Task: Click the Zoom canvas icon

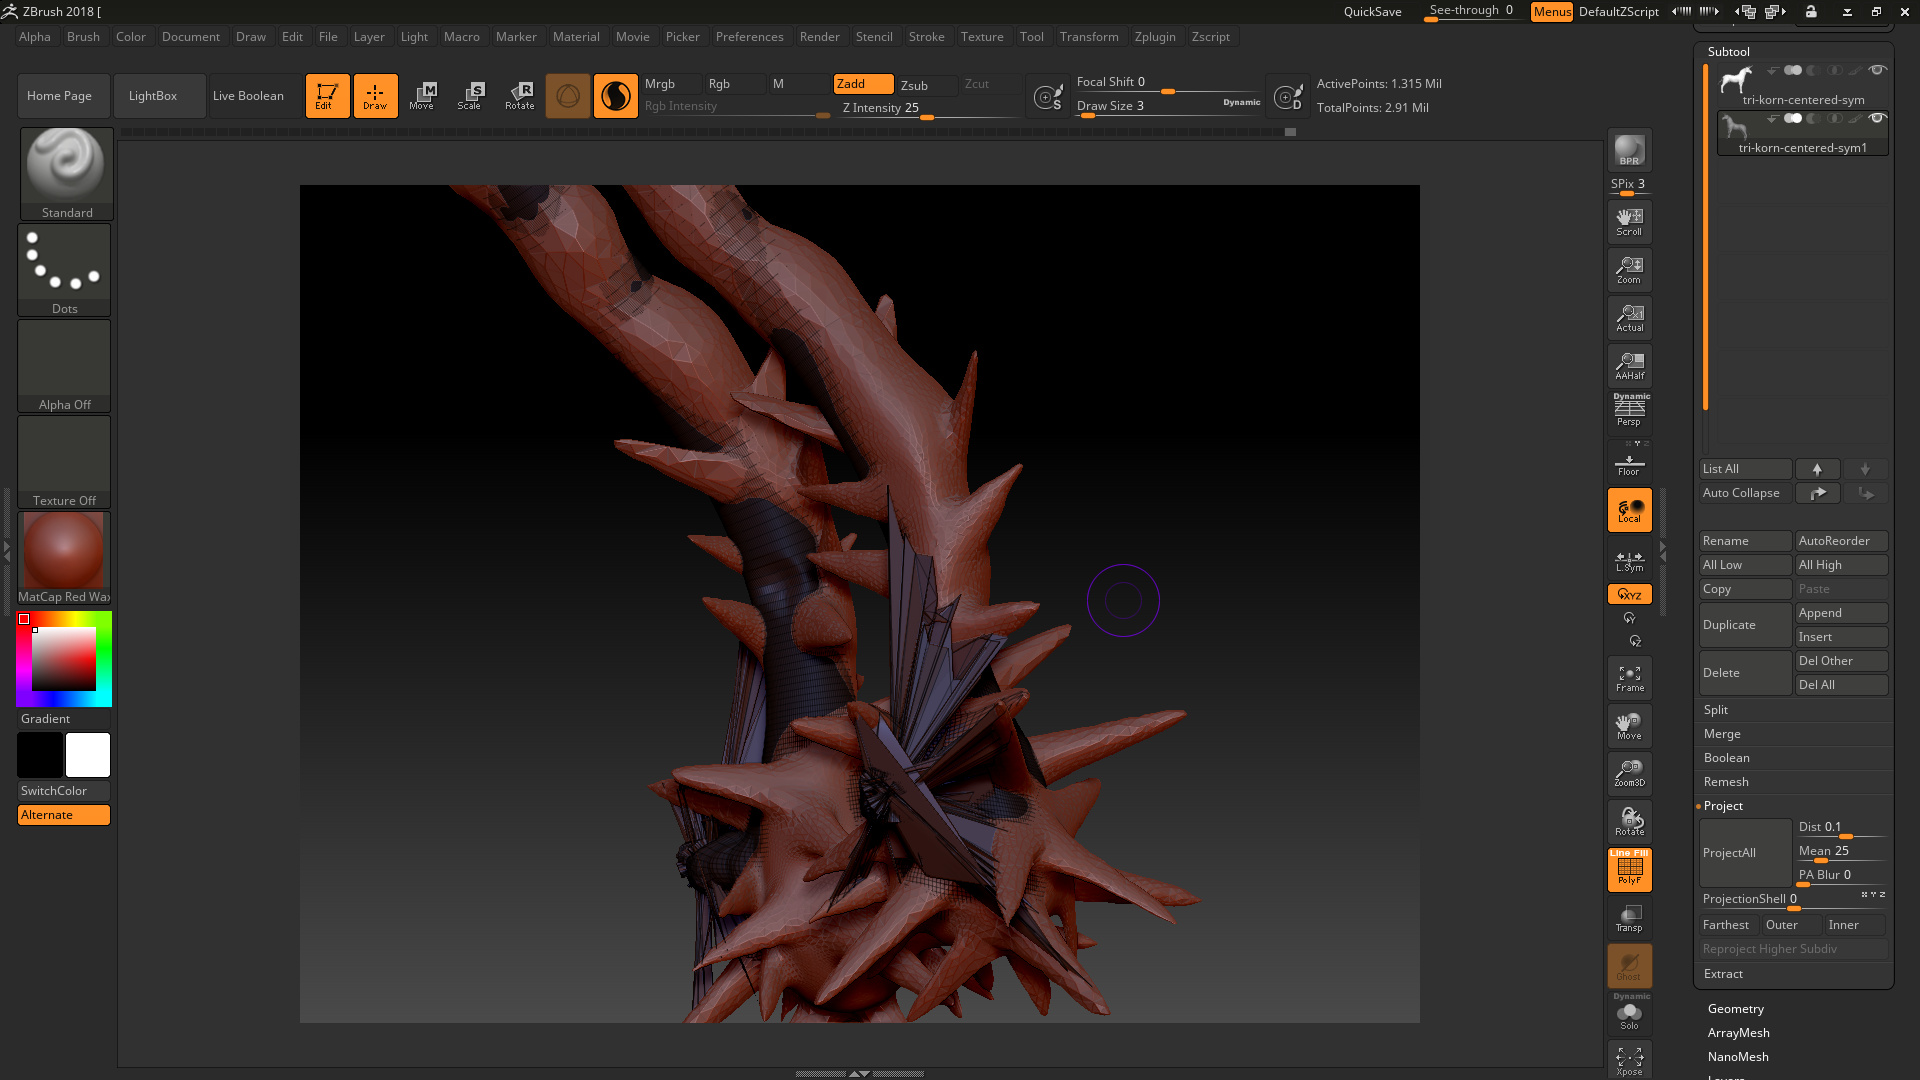Action: click(1629, 270)
